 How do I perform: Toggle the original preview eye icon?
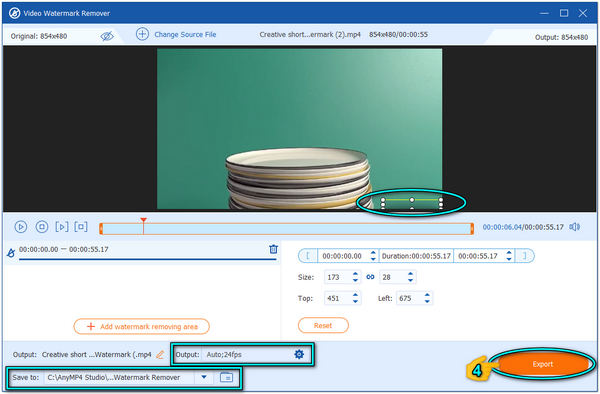click(107, 36)
